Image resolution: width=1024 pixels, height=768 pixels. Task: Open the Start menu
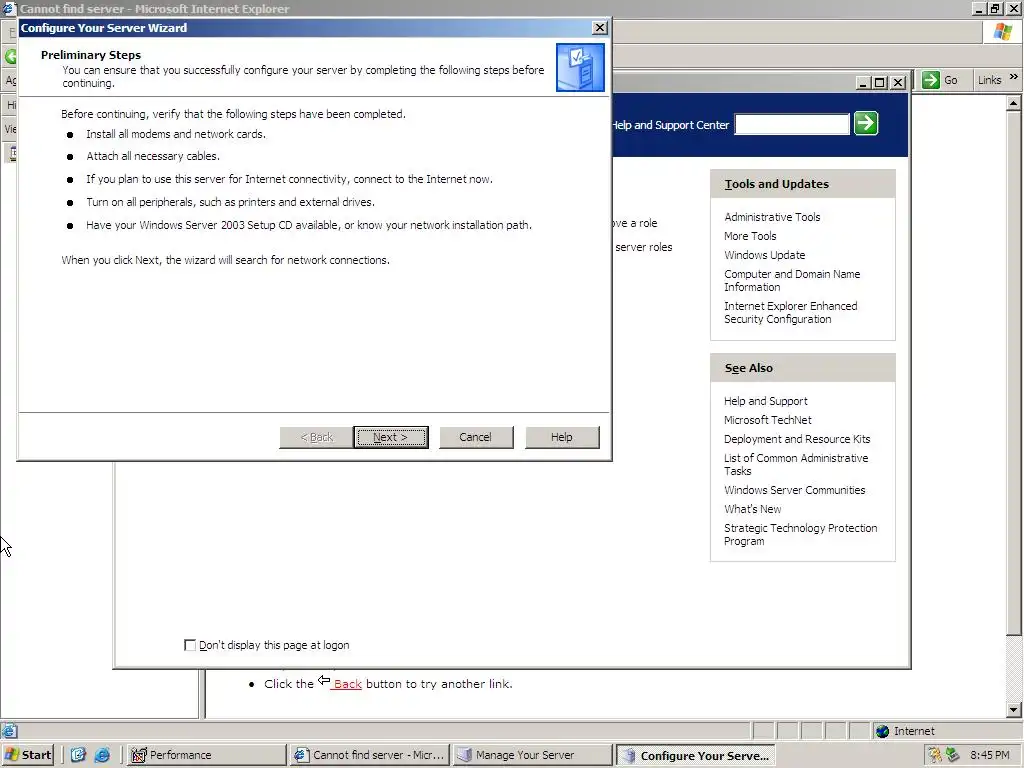point(27,755)
